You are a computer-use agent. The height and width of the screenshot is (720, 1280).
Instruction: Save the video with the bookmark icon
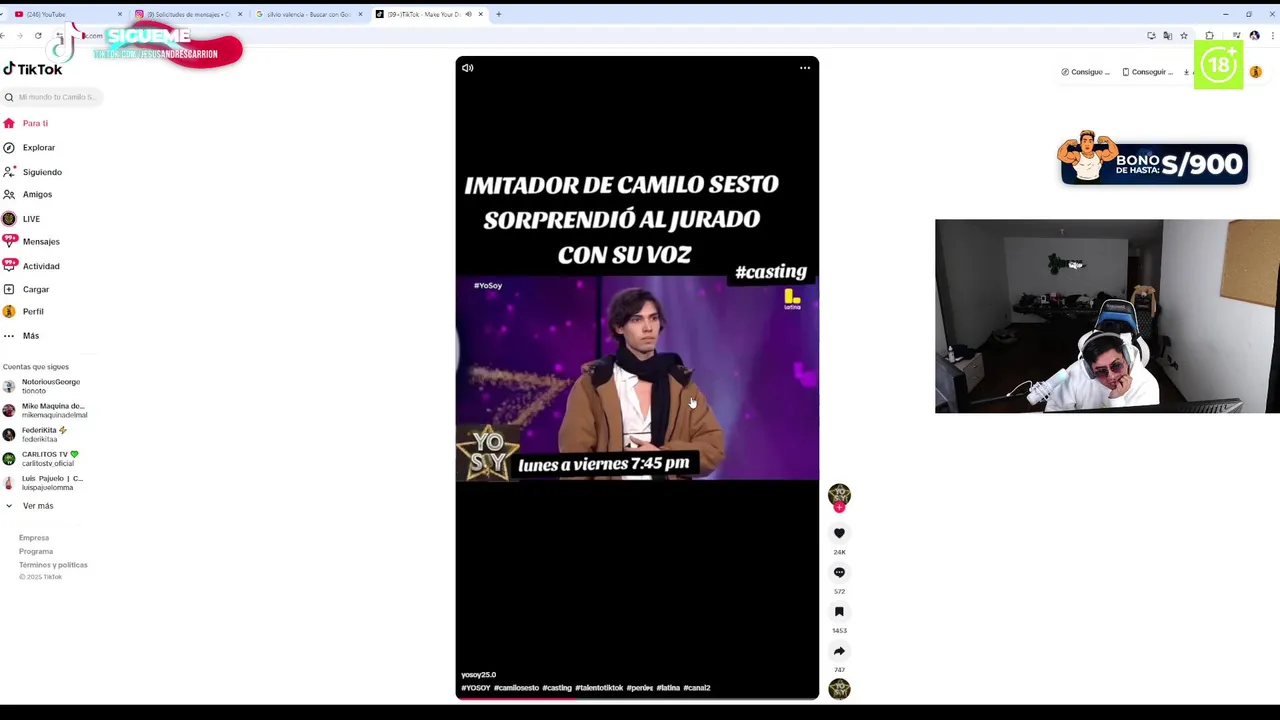839,611
